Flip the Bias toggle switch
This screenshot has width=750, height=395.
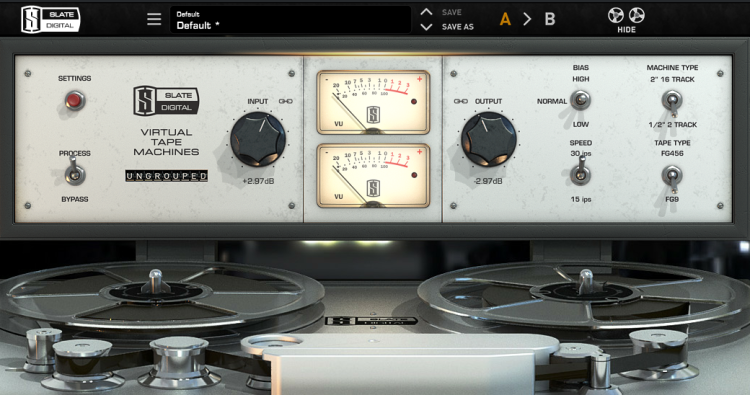(x=580, y=100)
